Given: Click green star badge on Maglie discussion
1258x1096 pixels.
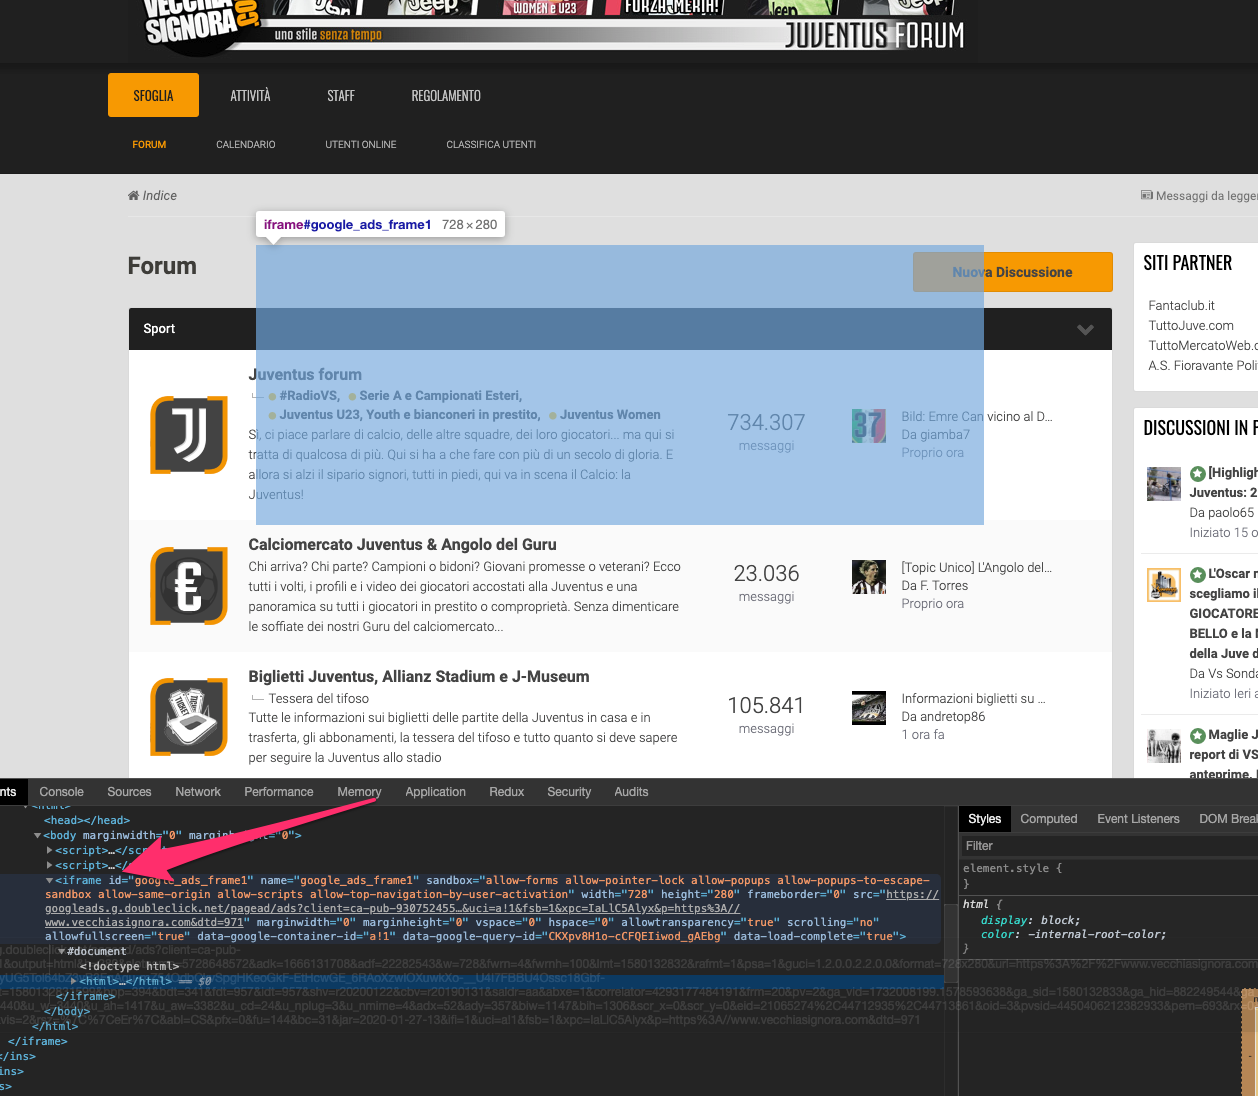Looking at the screenshot, I should (x=1197, y=735).
